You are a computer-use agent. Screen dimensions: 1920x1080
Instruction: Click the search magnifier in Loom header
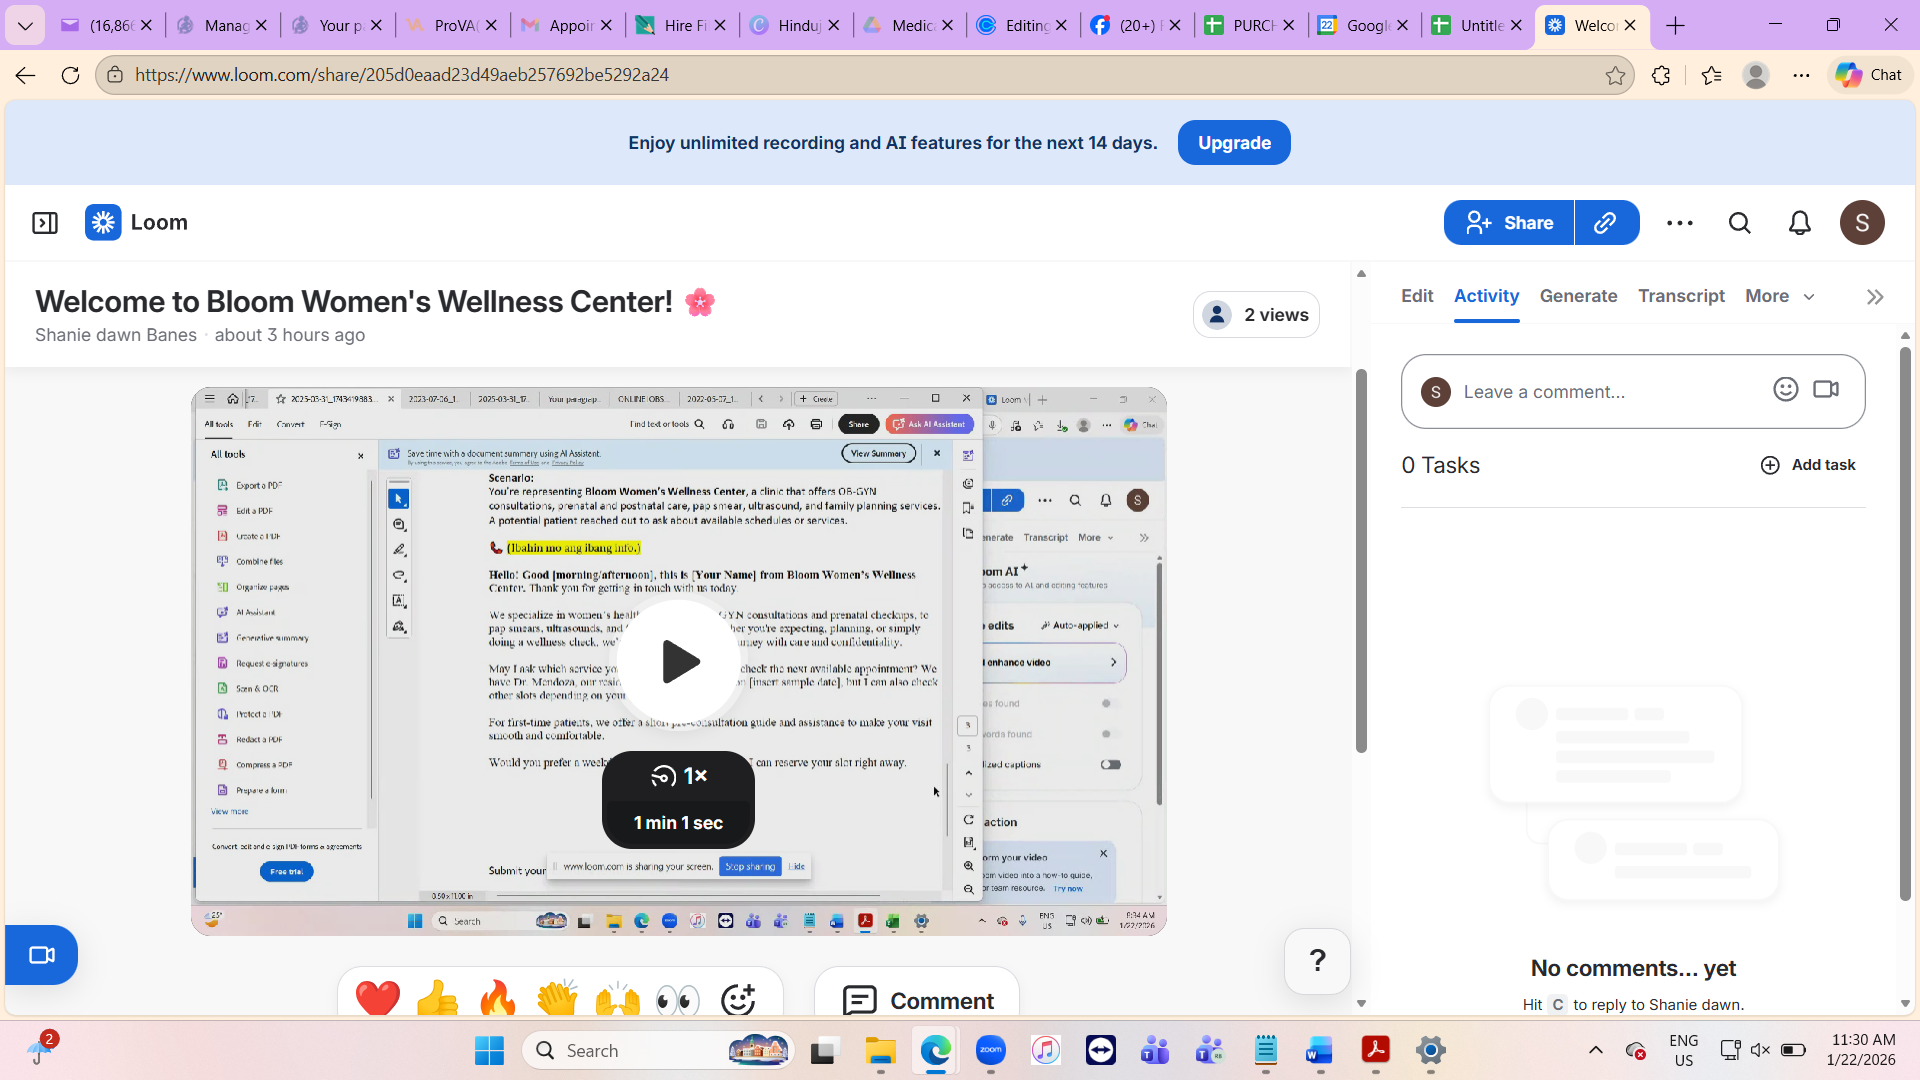pyautogui.click(x=1740, y=222)
